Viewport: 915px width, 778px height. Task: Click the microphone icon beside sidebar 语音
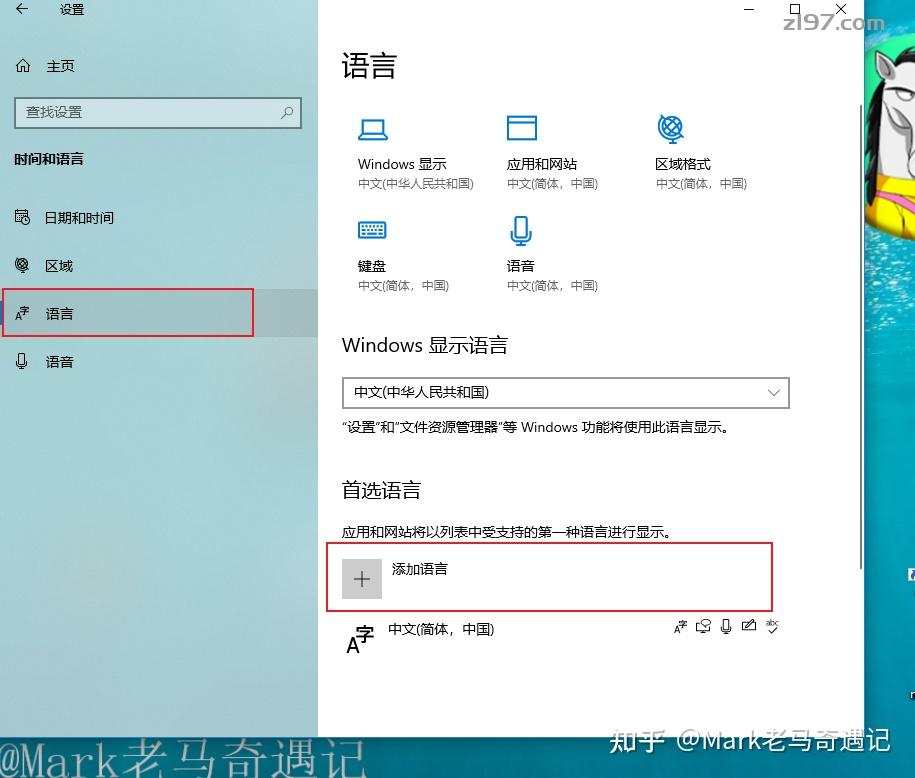tap(22, 361)
